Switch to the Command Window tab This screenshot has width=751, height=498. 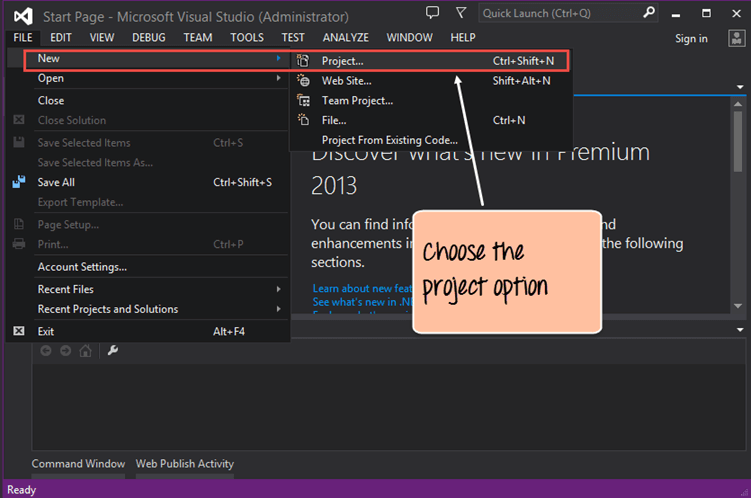78,464
